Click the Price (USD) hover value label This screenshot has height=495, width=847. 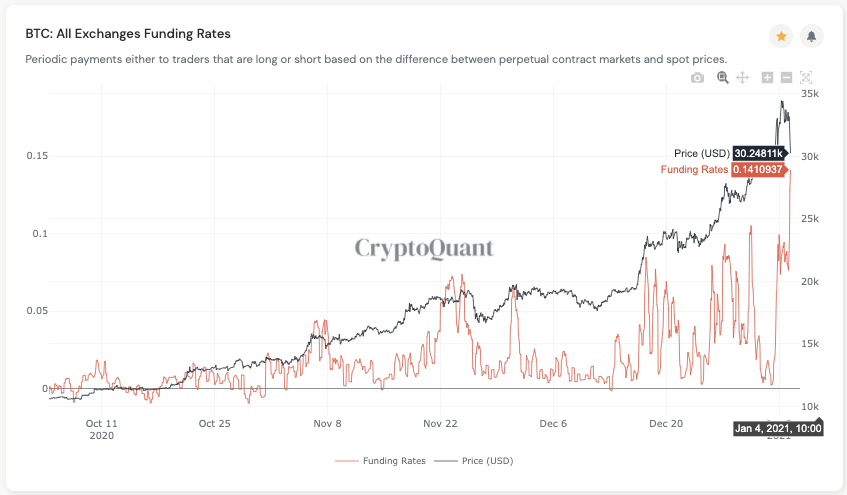tap(759, 153)
